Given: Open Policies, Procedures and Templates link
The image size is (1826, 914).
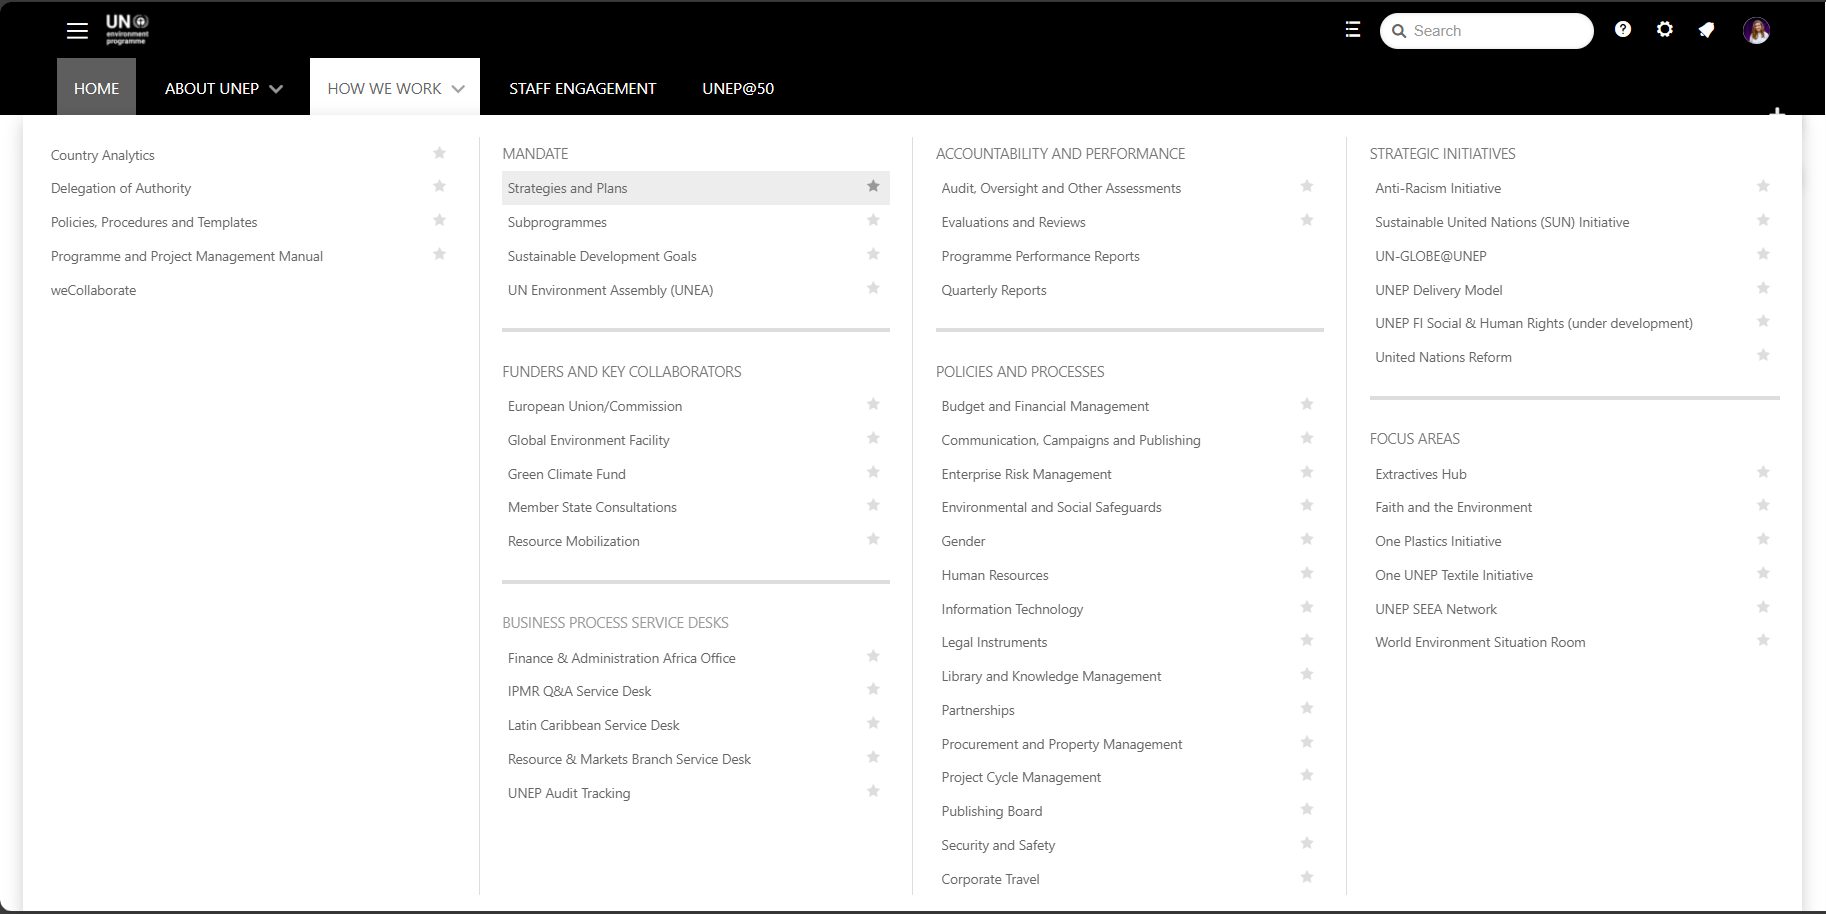Looking at the screenshot, I should click(154, 222).
